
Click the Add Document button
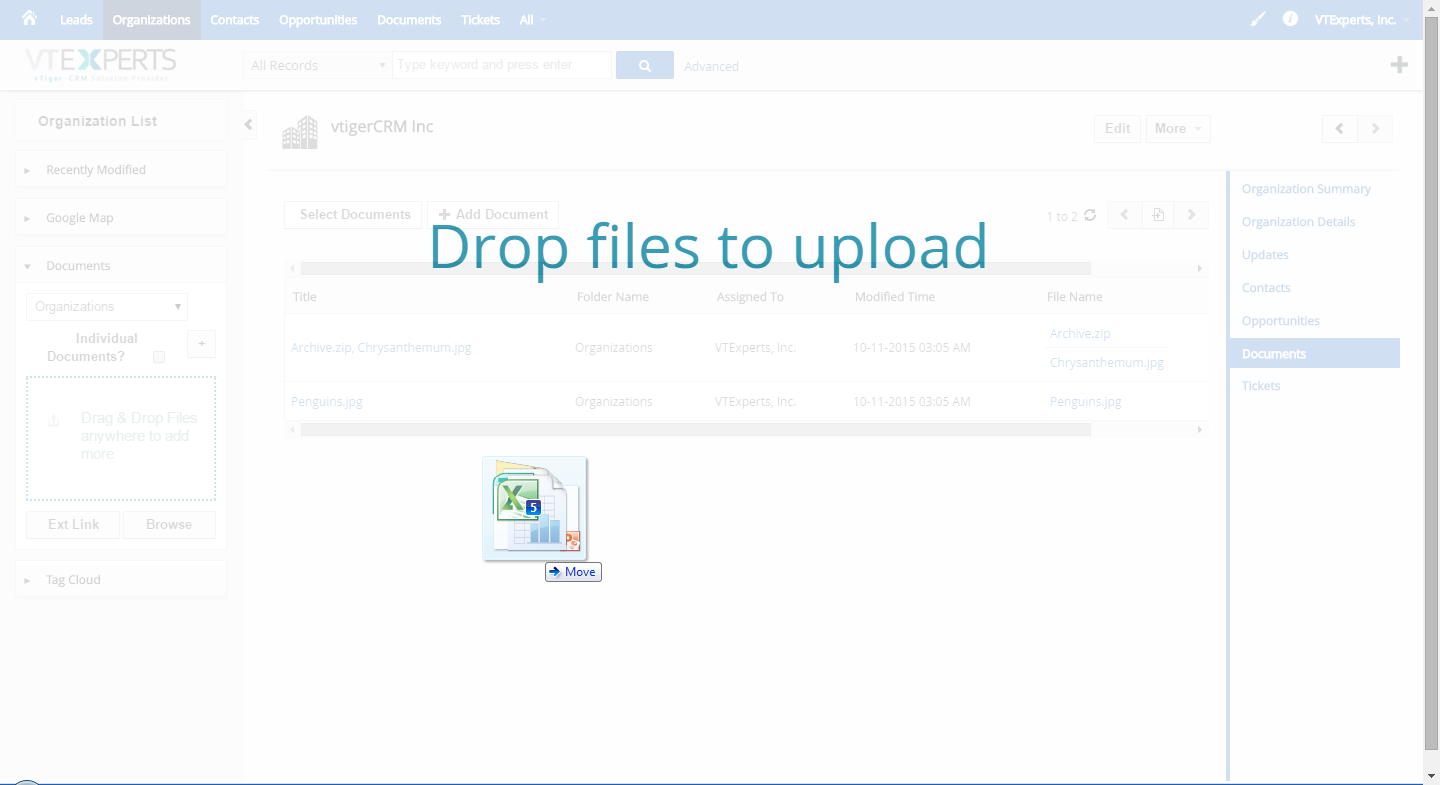[x=493, y=215]
